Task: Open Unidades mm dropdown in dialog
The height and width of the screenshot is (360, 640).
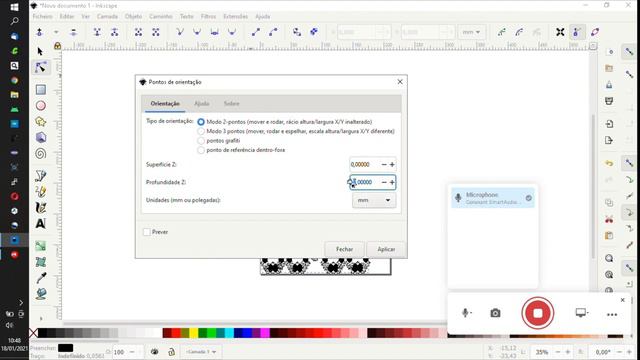Action: tap(374, 200)
